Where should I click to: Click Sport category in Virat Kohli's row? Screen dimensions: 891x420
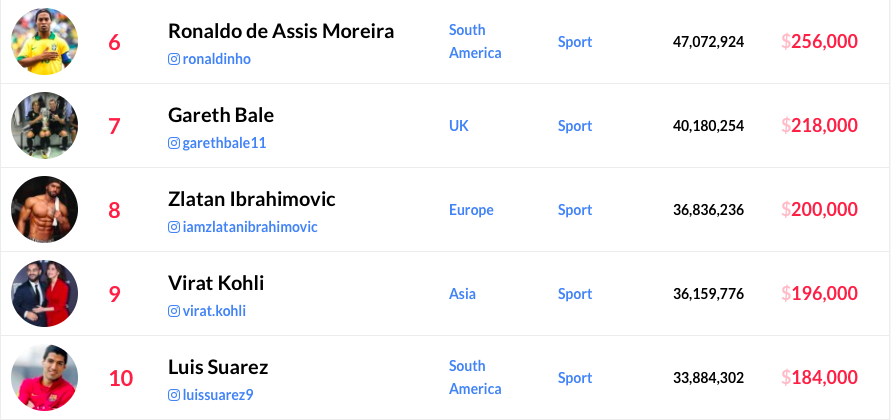[x=575, y=294]
